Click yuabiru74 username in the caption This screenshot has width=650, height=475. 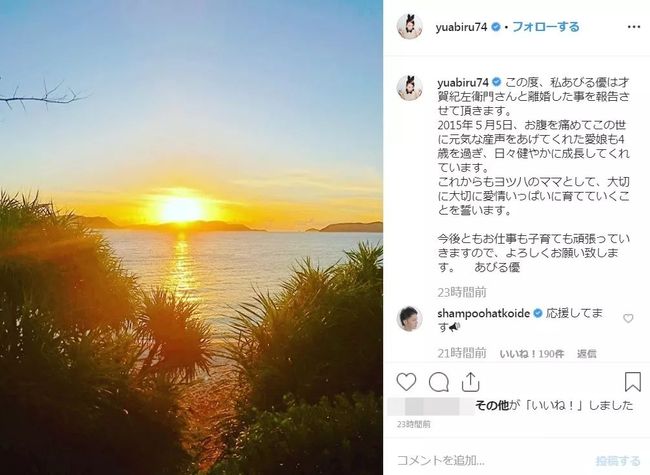[x=463, y=82]
